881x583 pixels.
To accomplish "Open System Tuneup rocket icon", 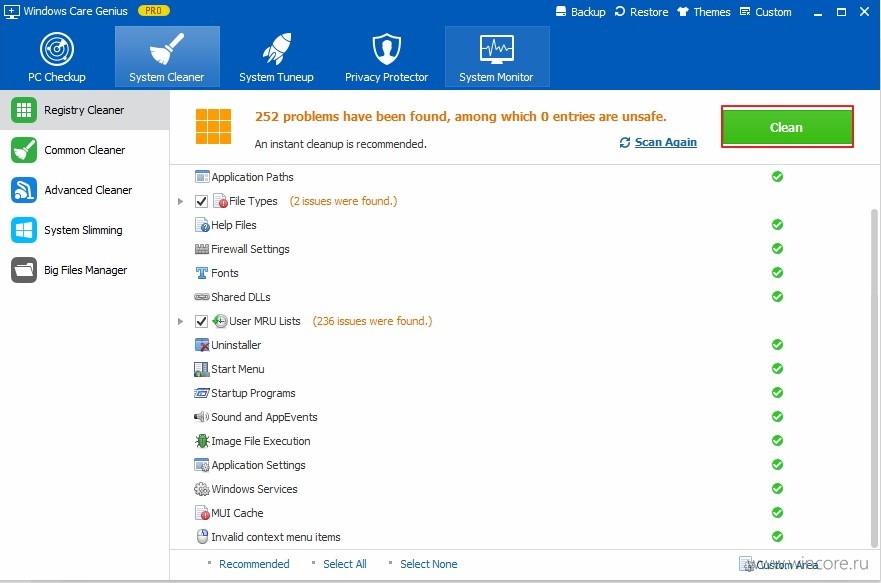I will (x=276, y=48).
